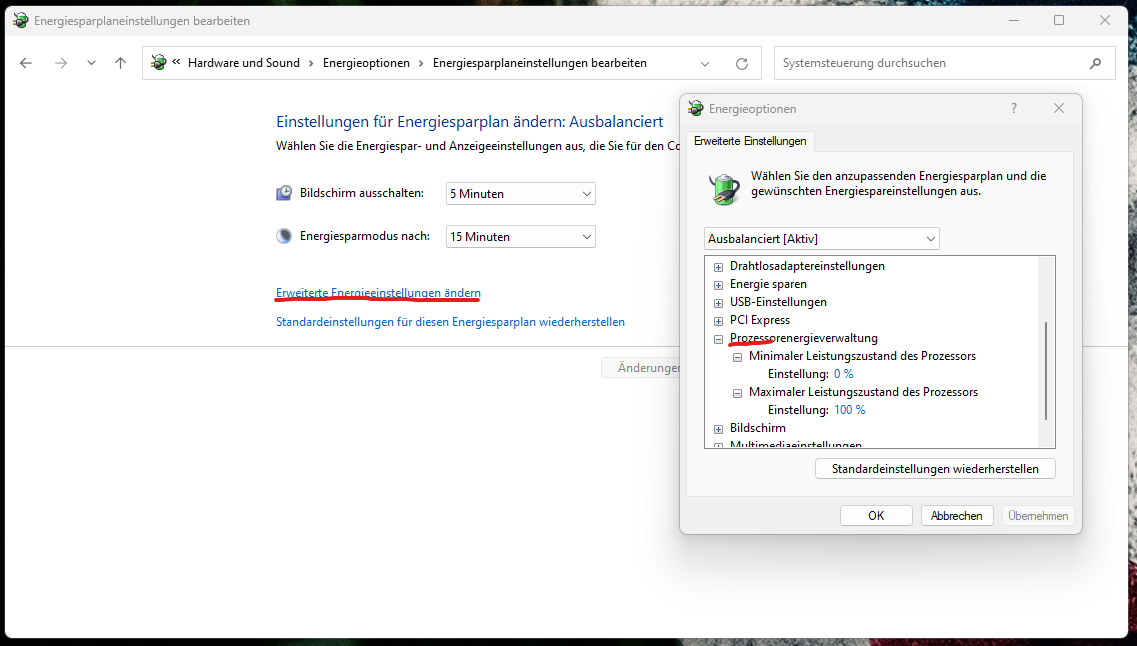1137x646 pixels.
Task: Expand USB-Einstellungen node
Action: tap(719, 303)
